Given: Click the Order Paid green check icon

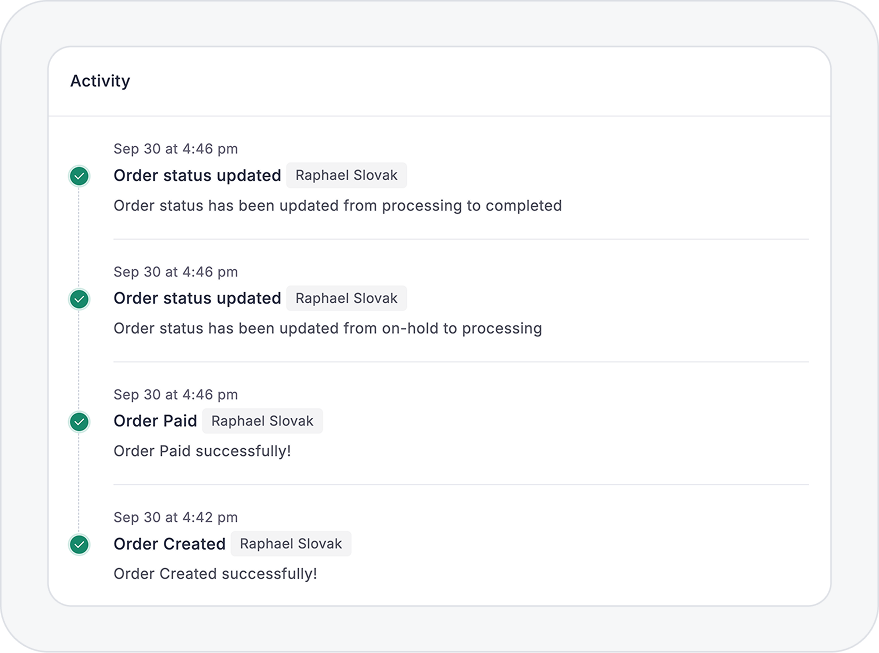Looking at the screenshot, I should coord(79,422).
